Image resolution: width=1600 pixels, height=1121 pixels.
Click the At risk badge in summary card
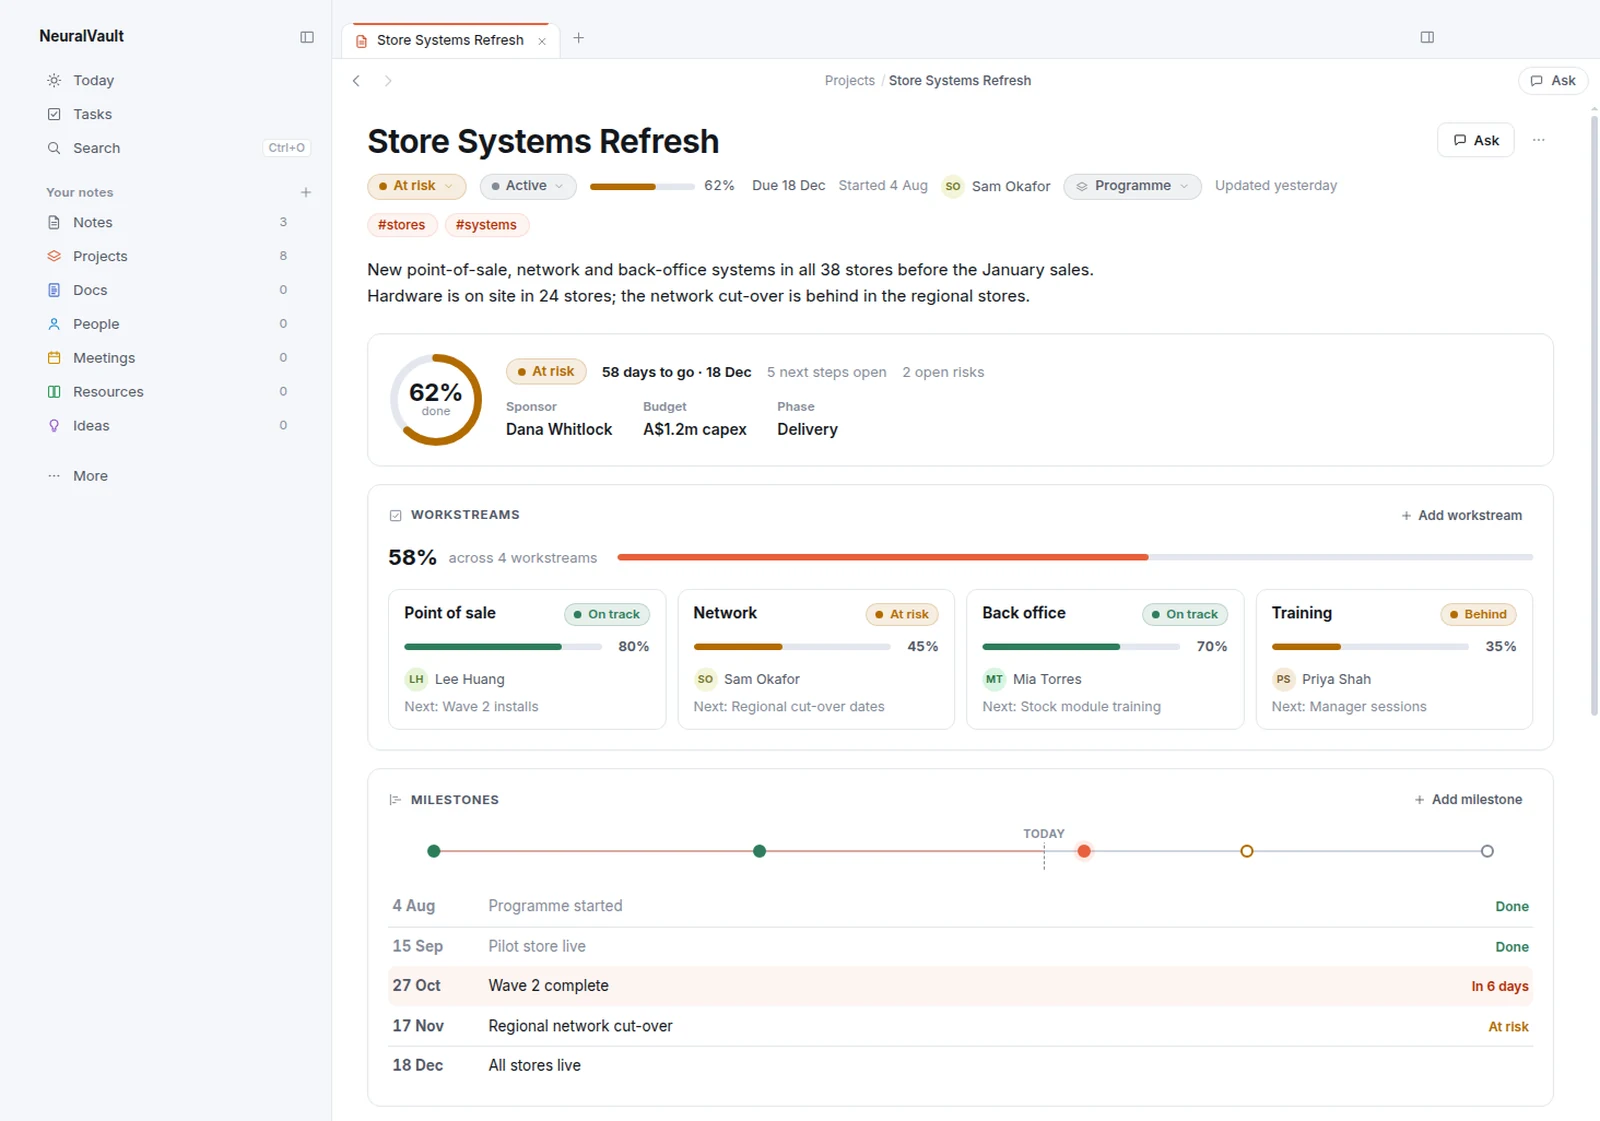coord(546,372)
